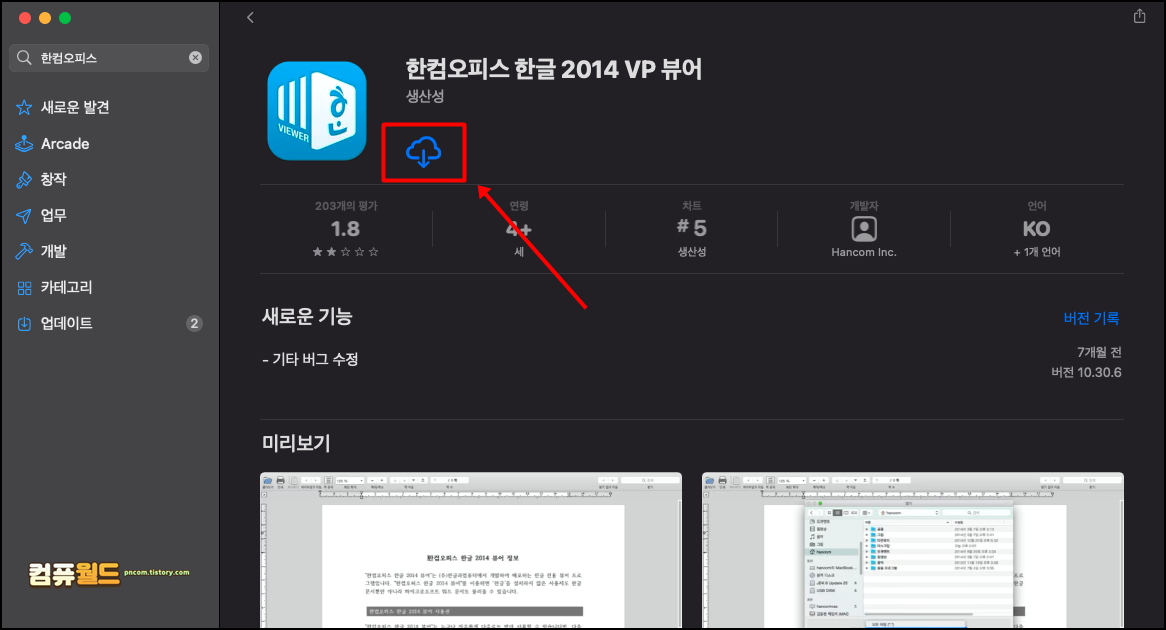Image resolution: width=1166 pixels, height=630 pixels.
Task: Click the cloud download icon
Action: click(x=424, y=152)
